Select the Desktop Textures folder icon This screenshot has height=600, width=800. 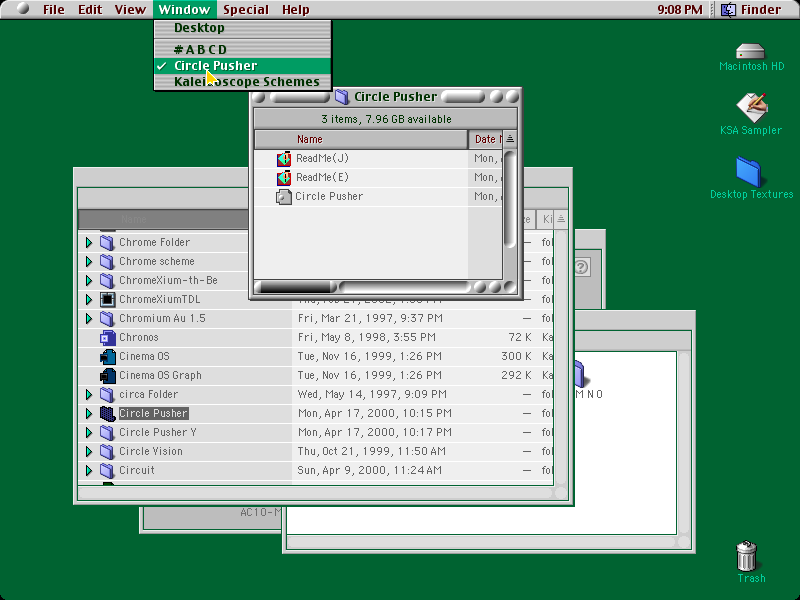pyautogui.click(x=749, y=172)
